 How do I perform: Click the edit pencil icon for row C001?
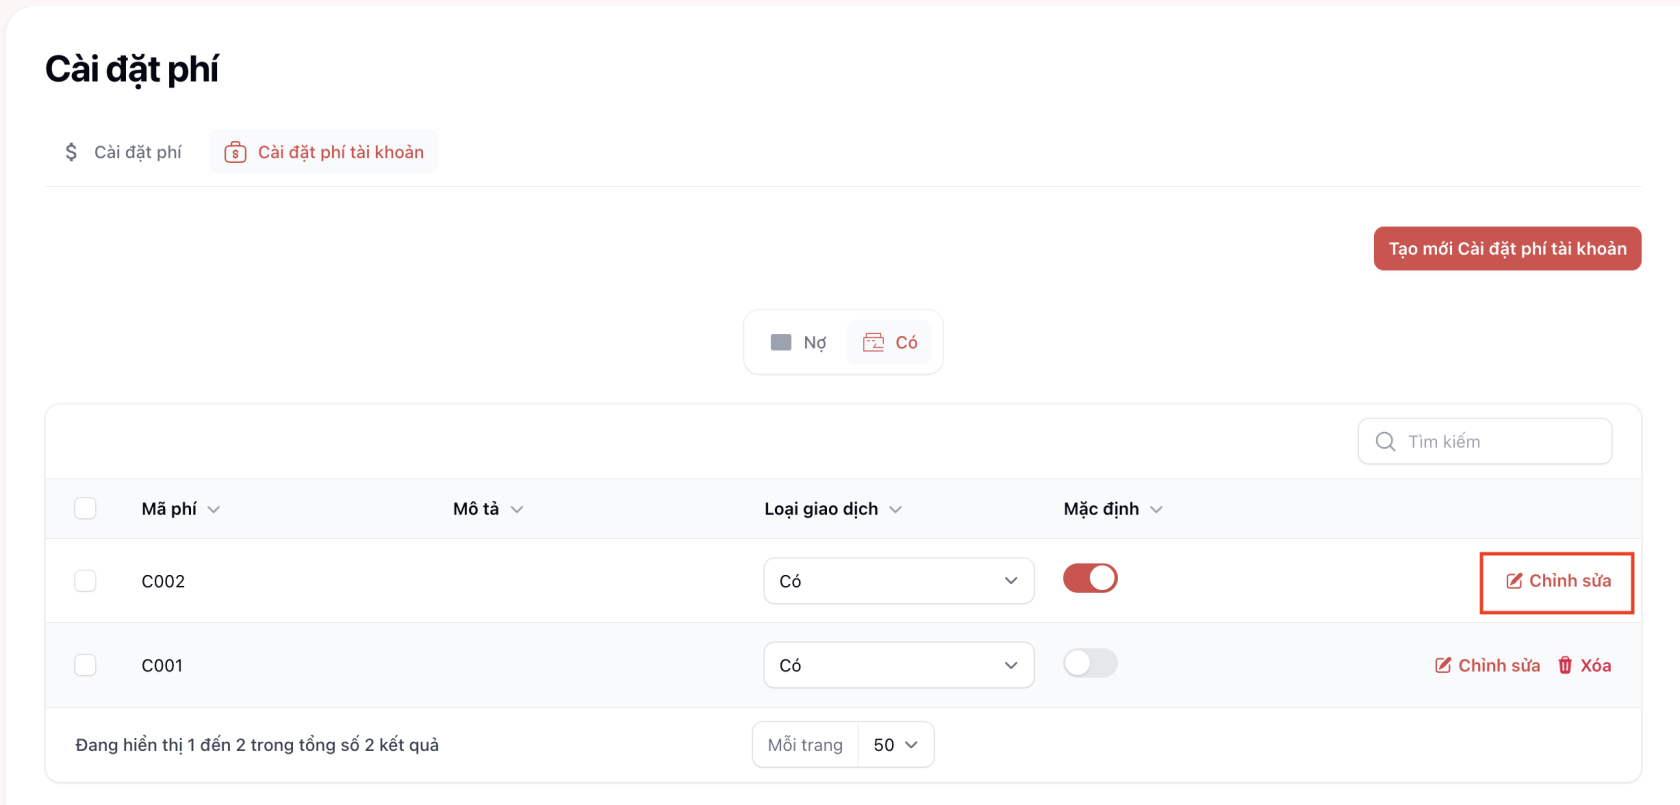pos(1443,666)
